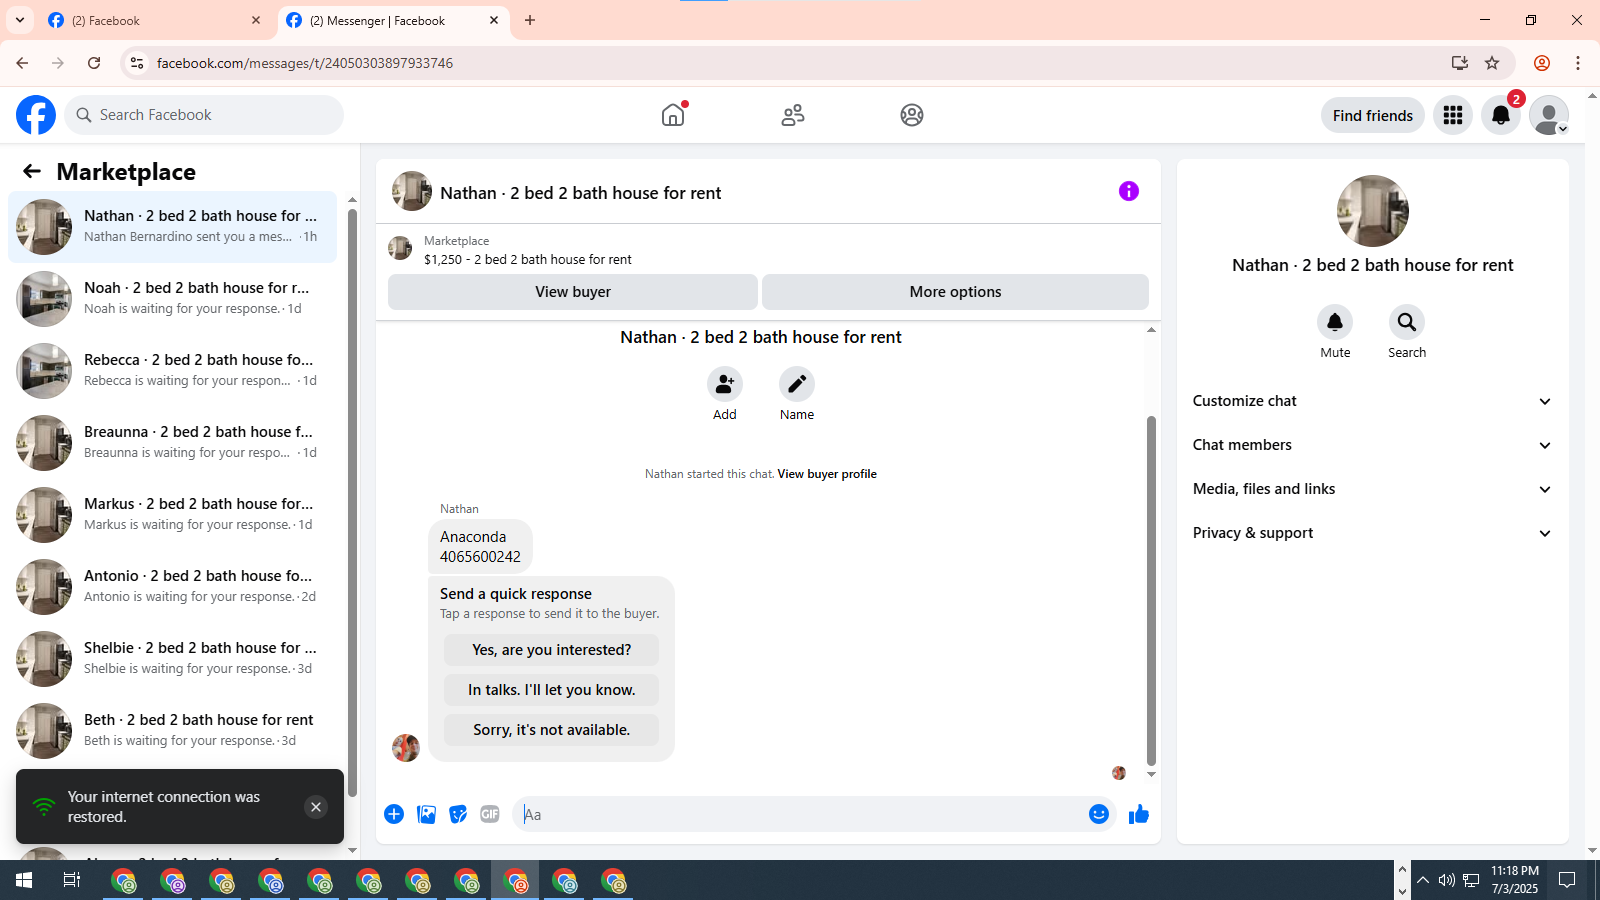Reload the page with refresh icon
The image size is (1600, 900).
click(94, 63)
